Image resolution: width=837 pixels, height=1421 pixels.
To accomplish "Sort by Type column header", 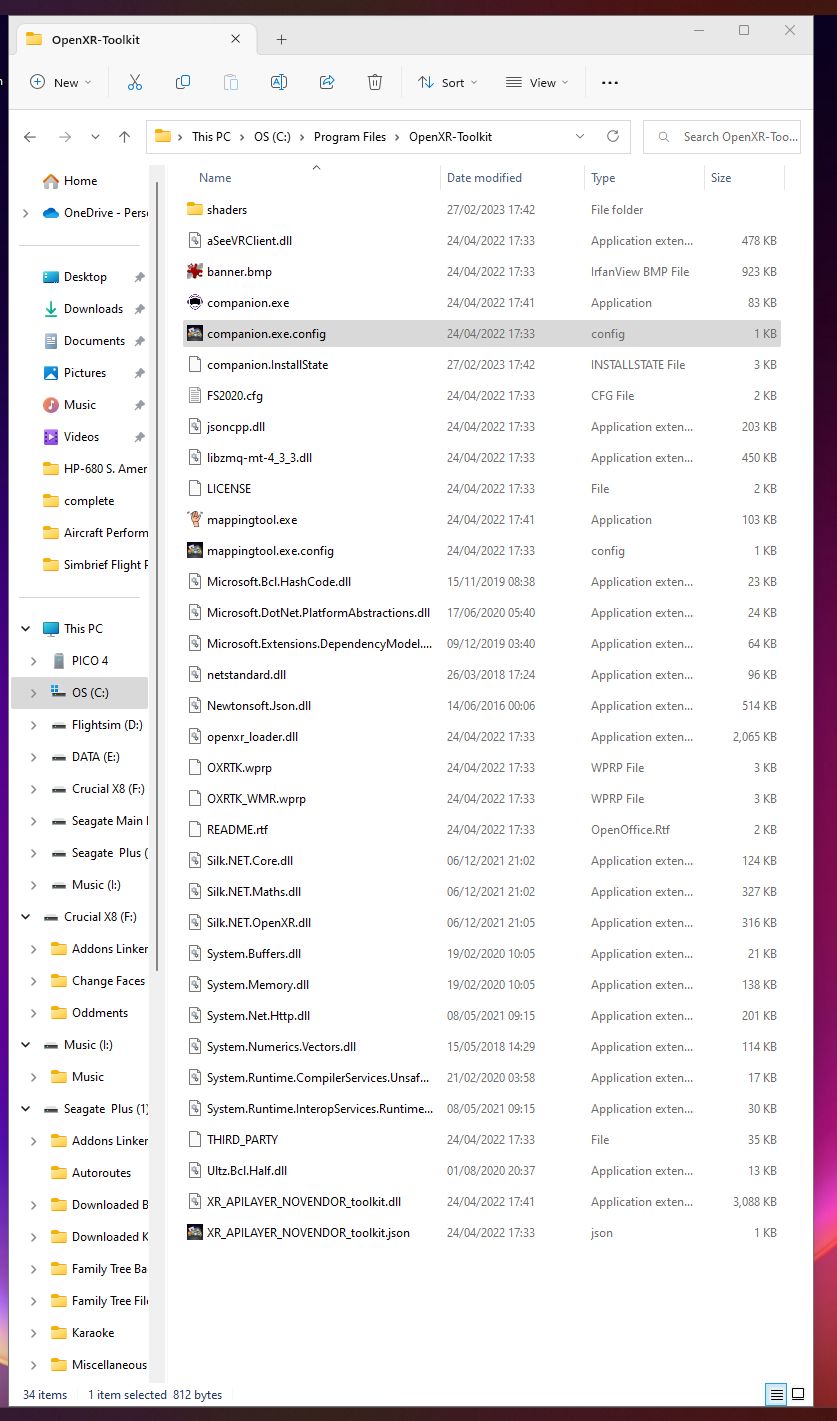I will tap(603, 178).
